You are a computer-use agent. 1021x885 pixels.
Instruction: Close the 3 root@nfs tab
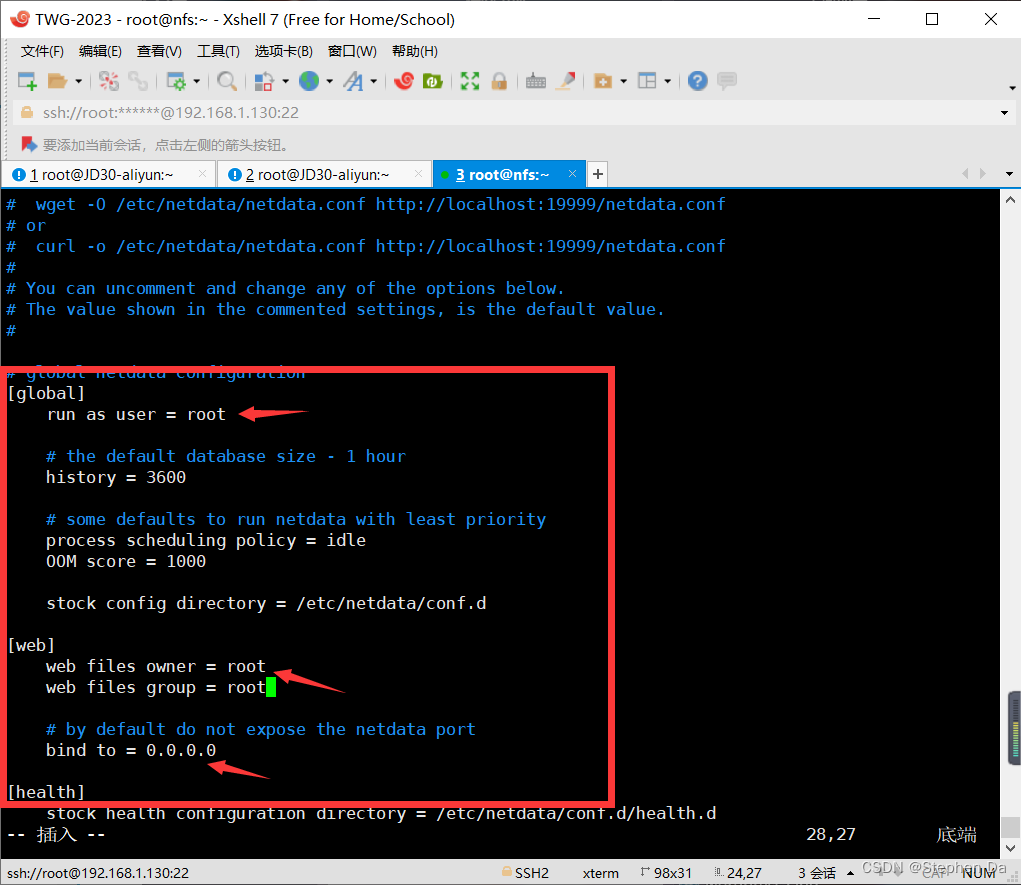click(573, 174)
